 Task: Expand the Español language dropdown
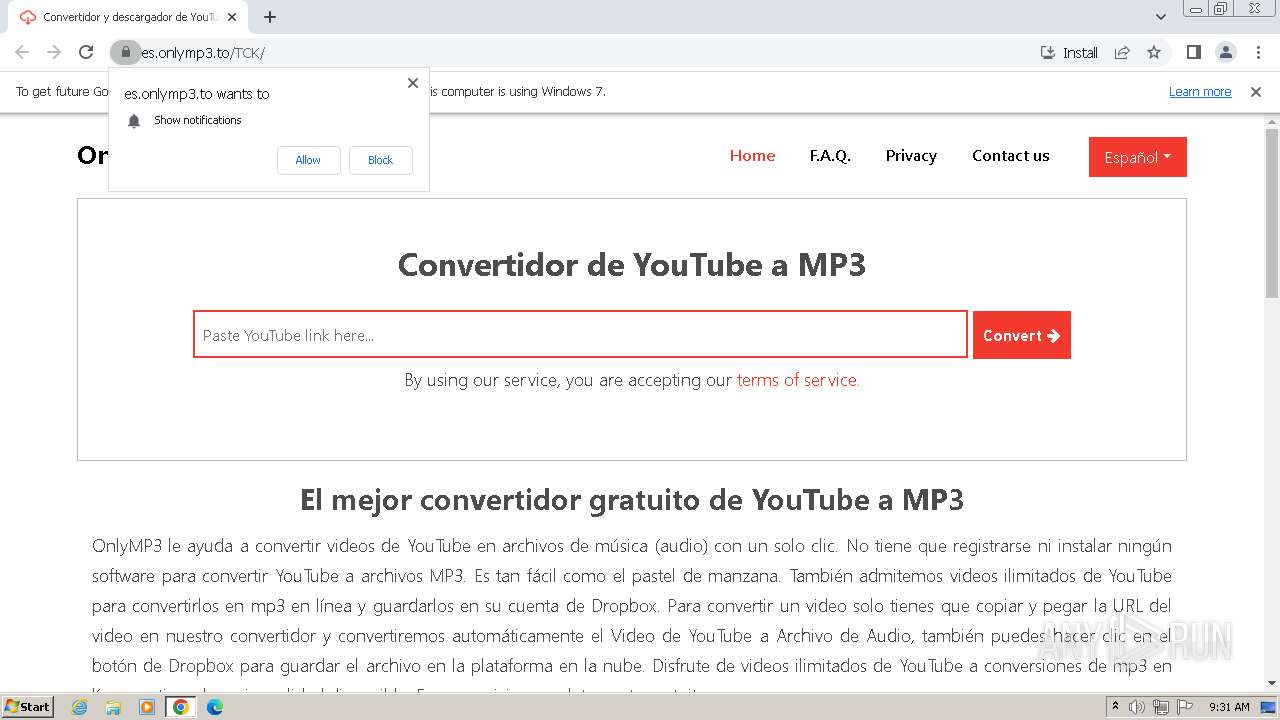(x=1138, y=157)
